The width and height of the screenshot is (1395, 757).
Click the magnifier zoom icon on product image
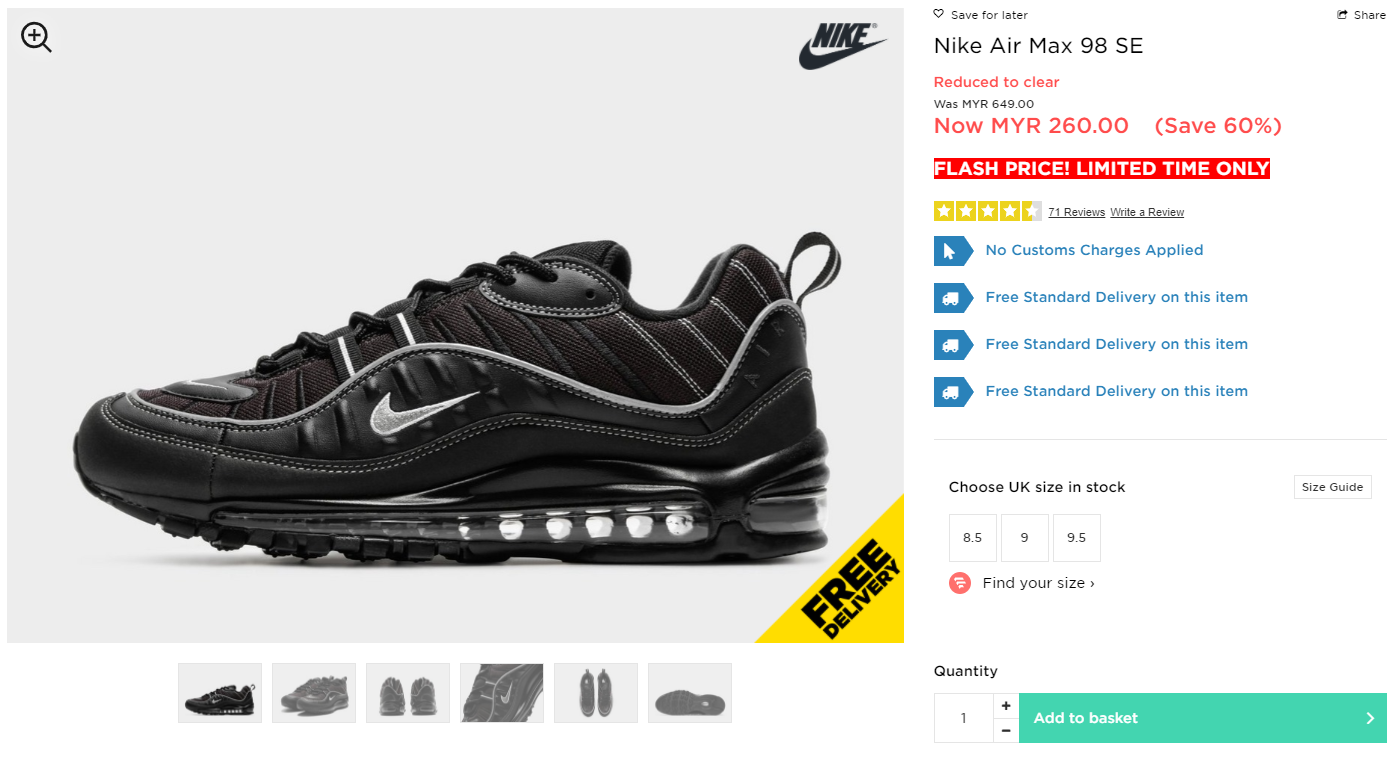pos(36,38)
